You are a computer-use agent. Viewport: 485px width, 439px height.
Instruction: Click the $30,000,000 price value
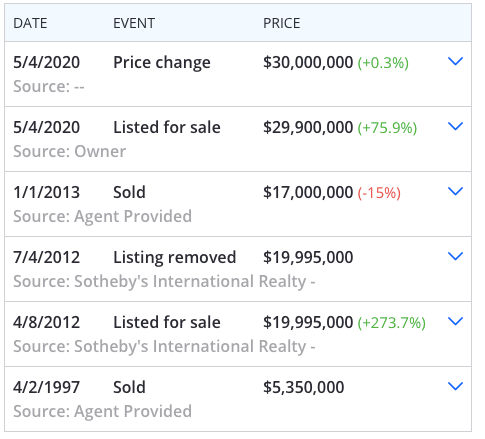308,62
